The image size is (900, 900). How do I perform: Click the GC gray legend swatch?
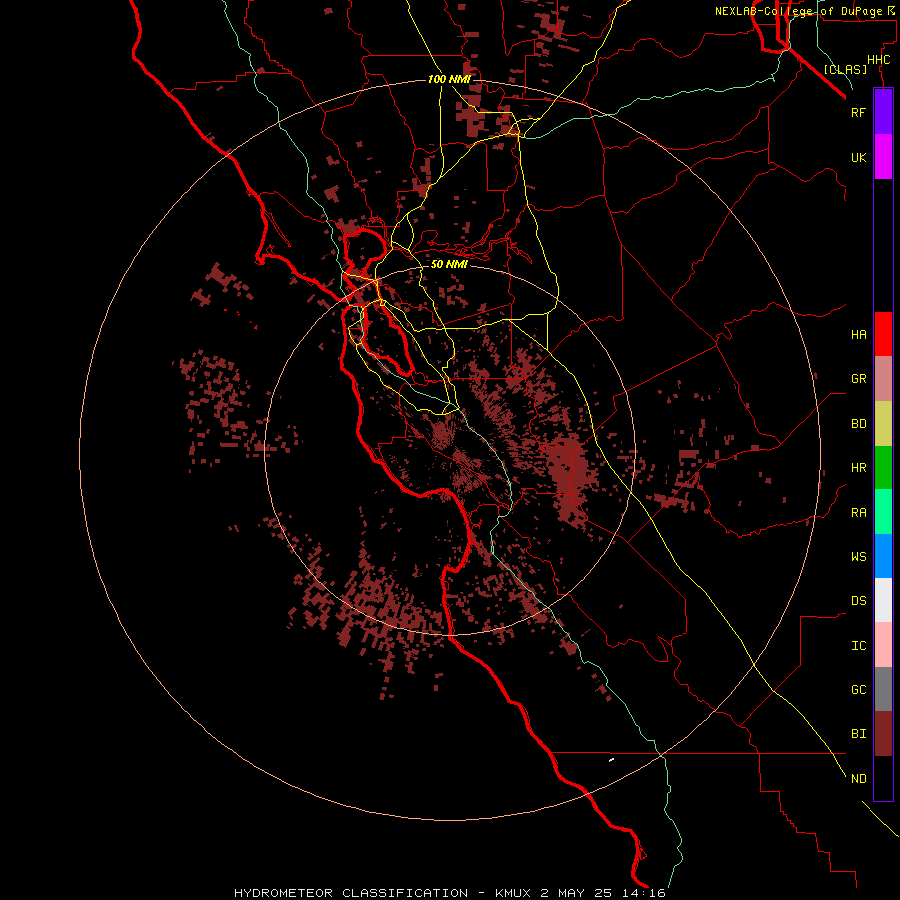pos(883,689)
